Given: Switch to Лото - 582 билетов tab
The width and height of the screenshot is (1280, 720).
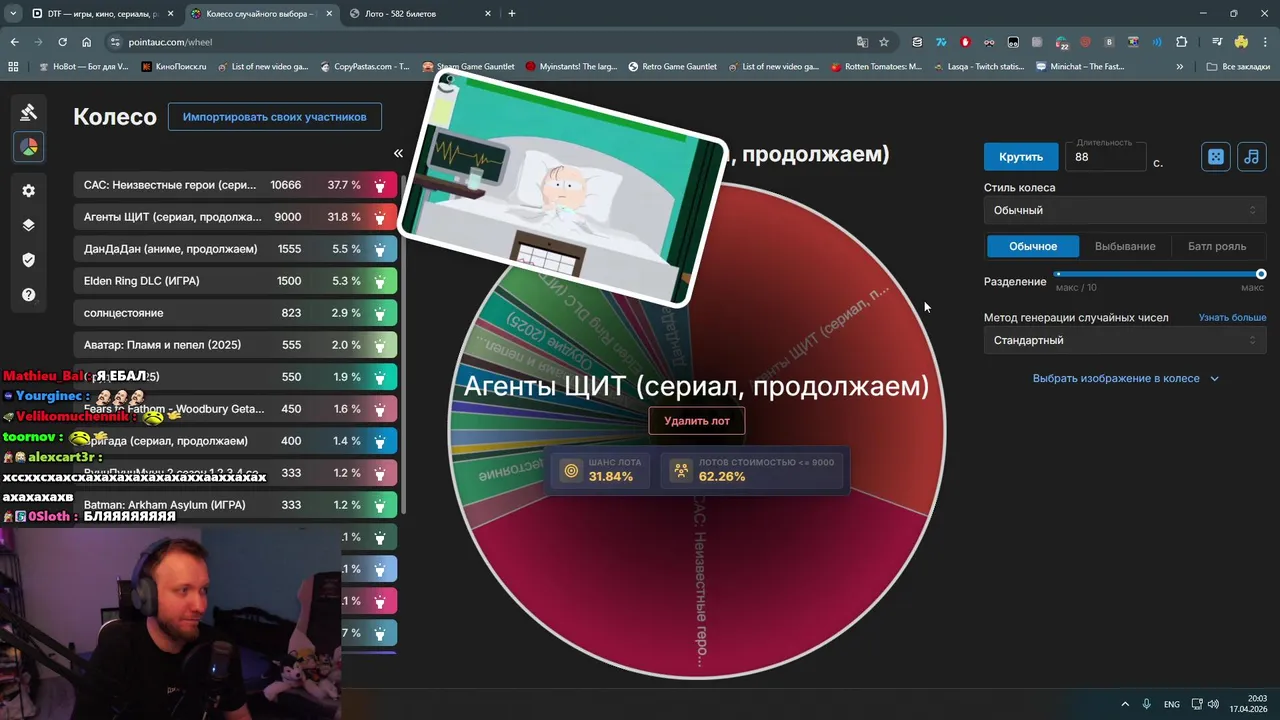Looking at the screenshot, I should (x=420, y=14).
